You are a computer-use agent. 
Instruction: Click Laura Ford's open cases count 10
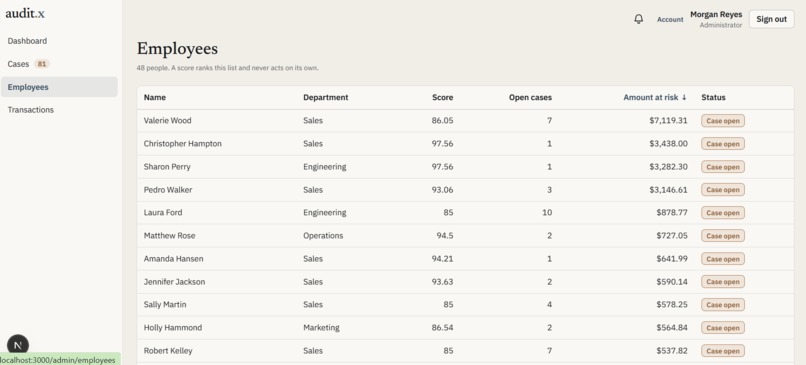click(547, 212)
